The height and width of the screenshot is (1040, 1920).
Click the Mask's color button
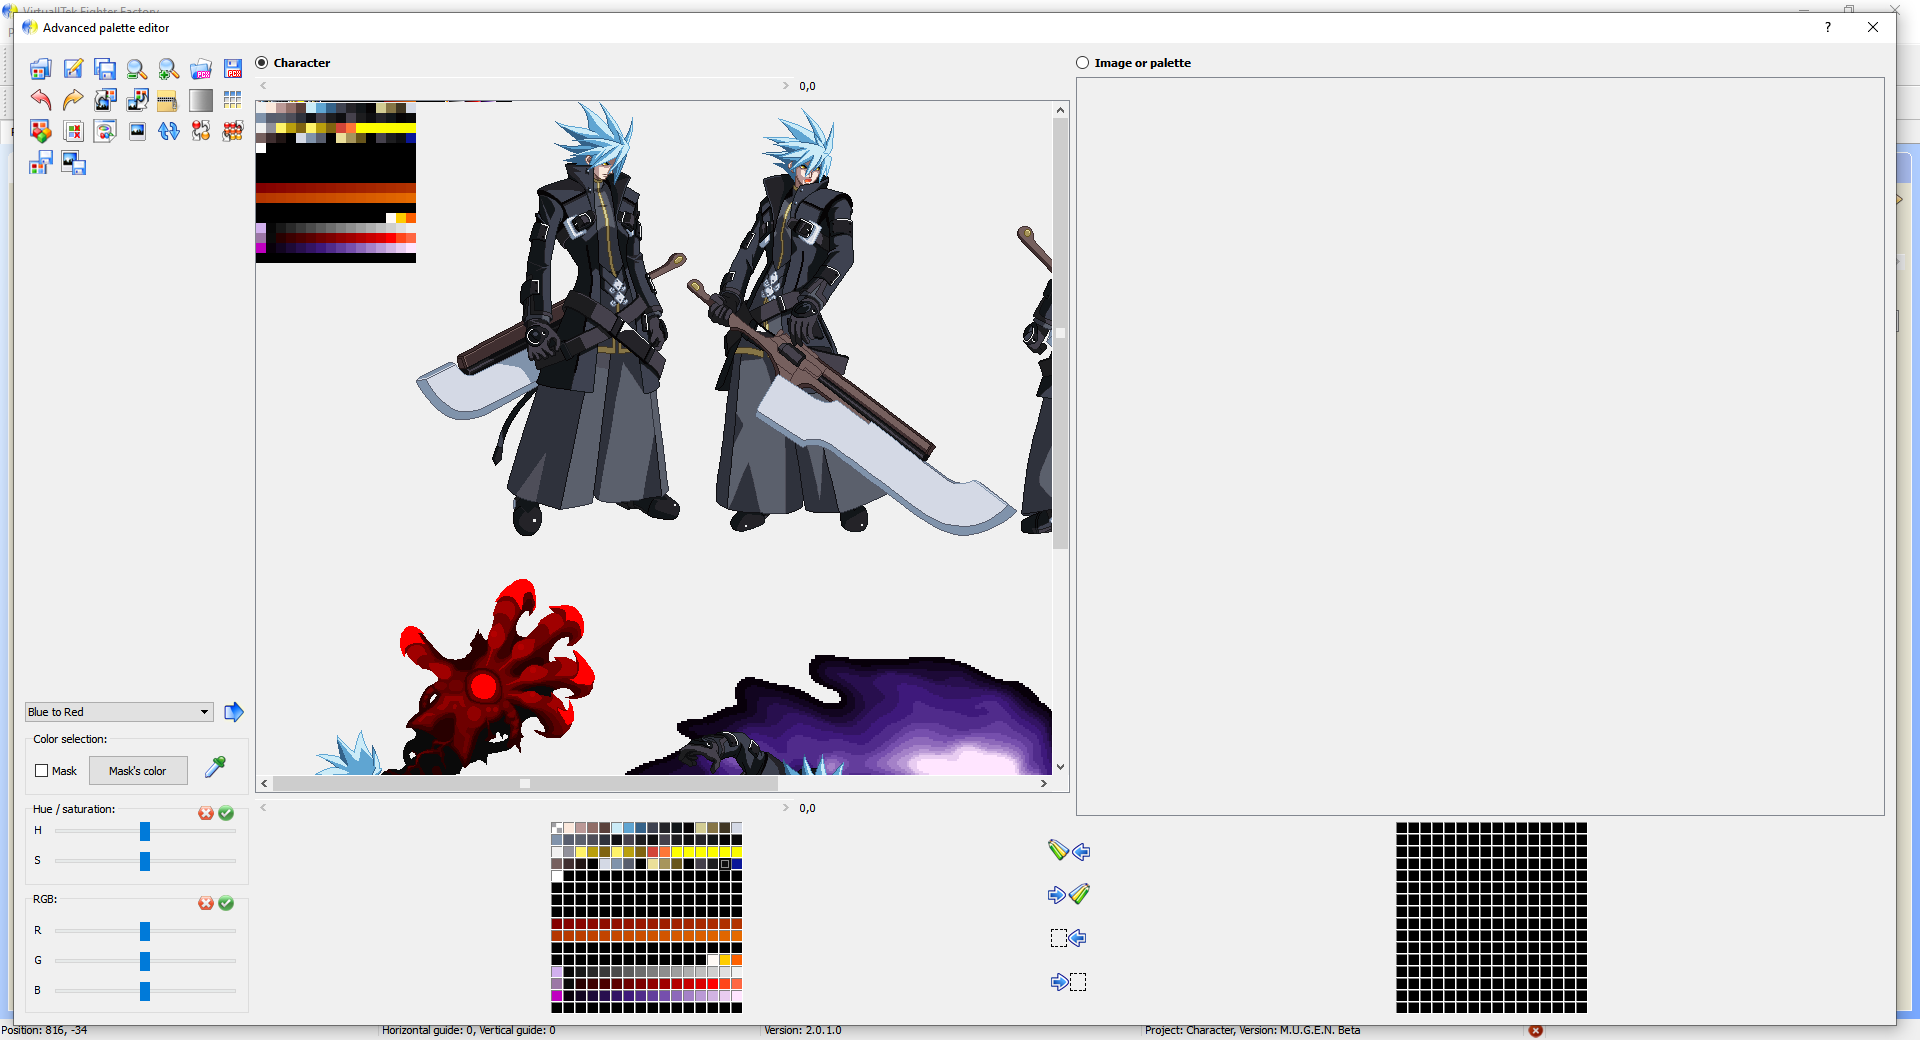pyautogui.click(x=138, y=771)
